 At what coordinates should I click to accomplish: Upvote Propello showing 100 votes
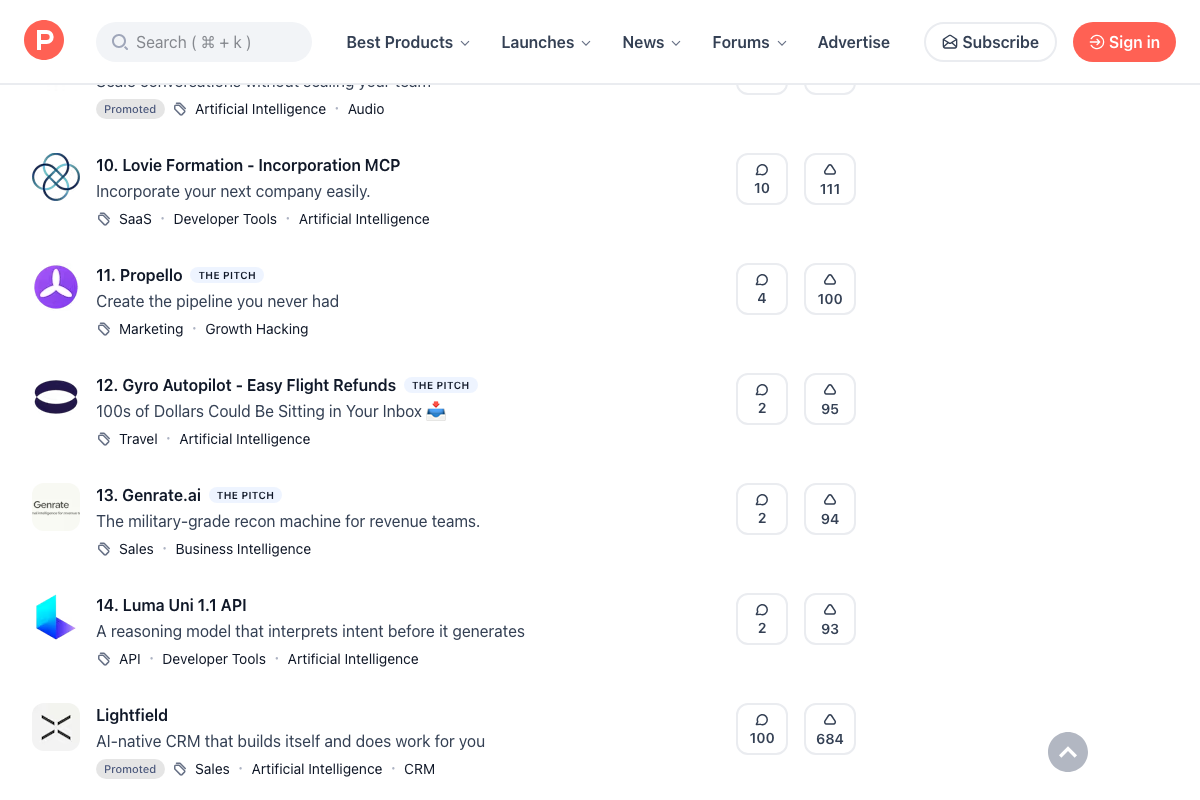[x=830, y=289]
